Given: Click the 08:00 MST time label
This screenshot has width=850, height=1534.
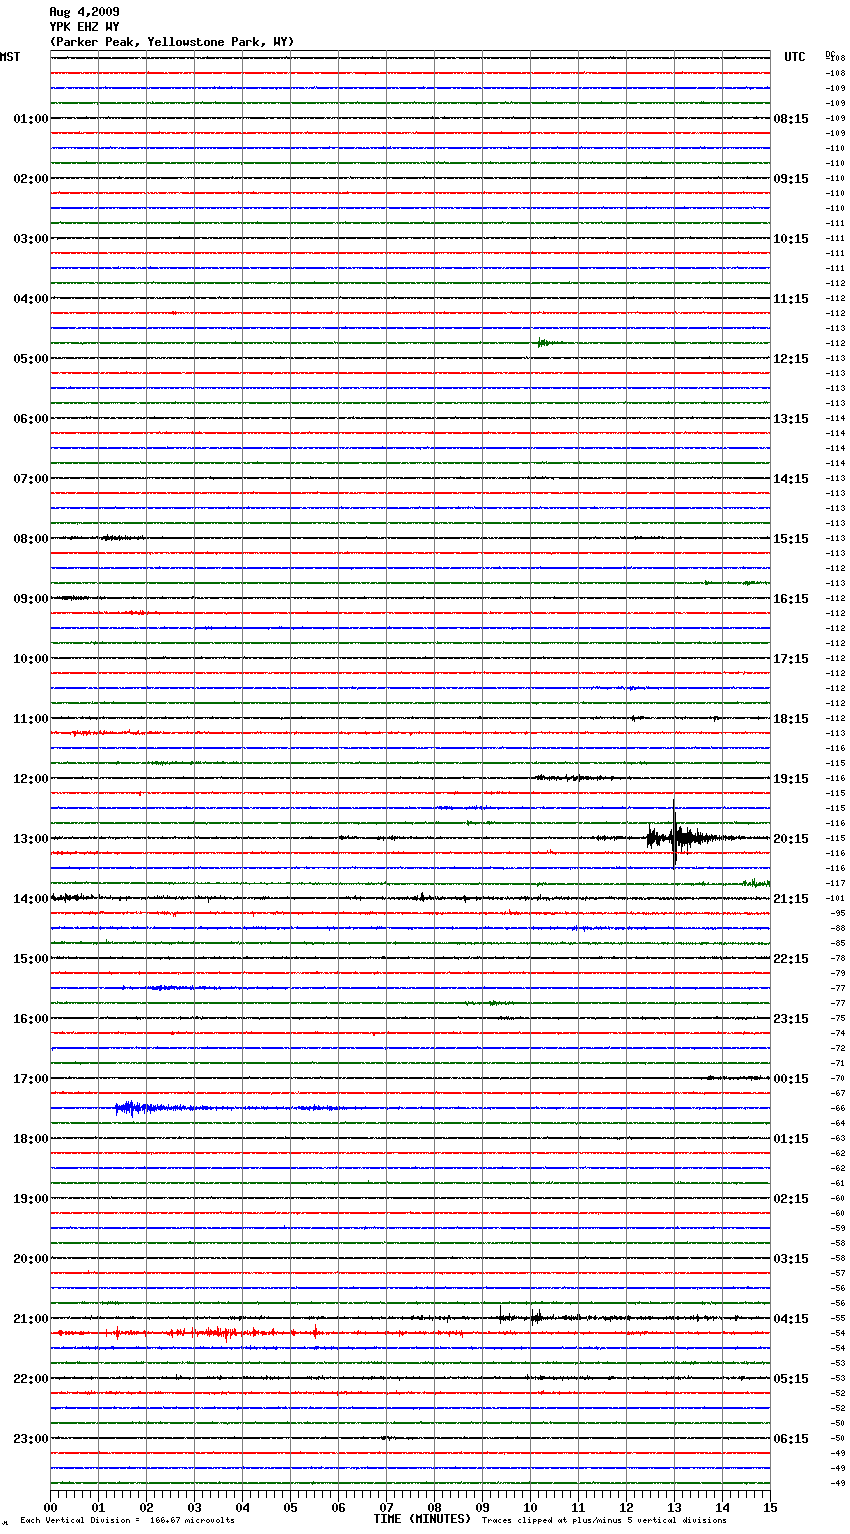Looking at the screenshot, I should point(31,539).
